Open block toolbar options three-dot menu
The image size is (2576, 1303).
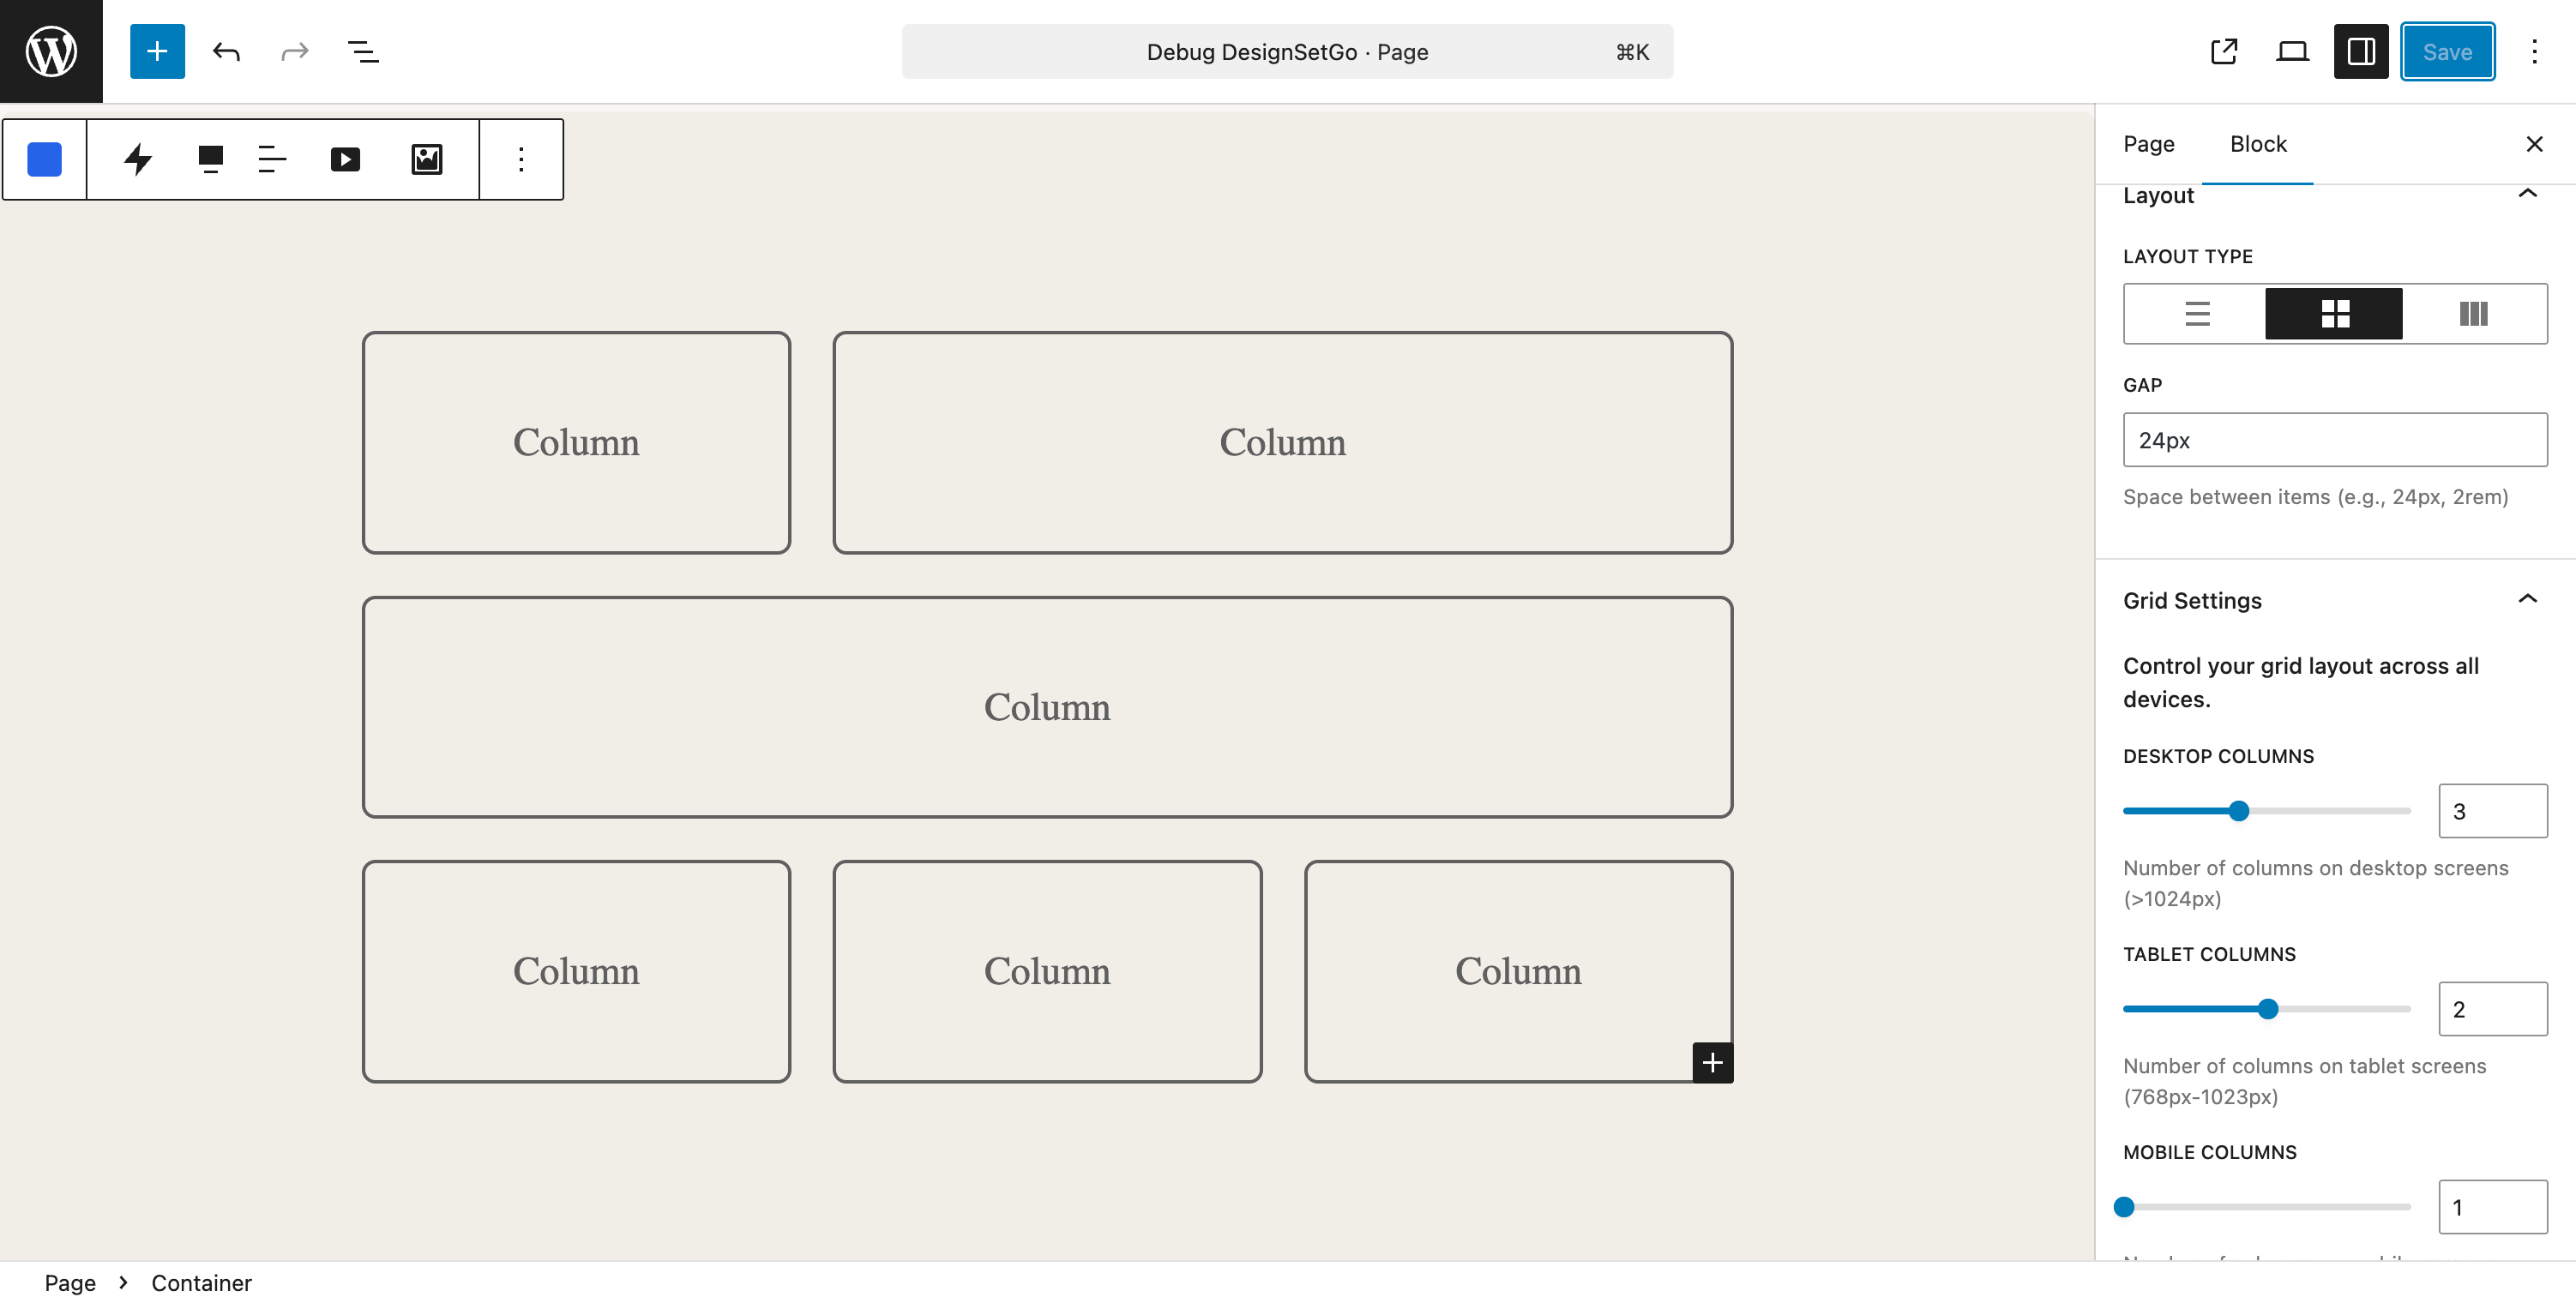coord(521,159)
